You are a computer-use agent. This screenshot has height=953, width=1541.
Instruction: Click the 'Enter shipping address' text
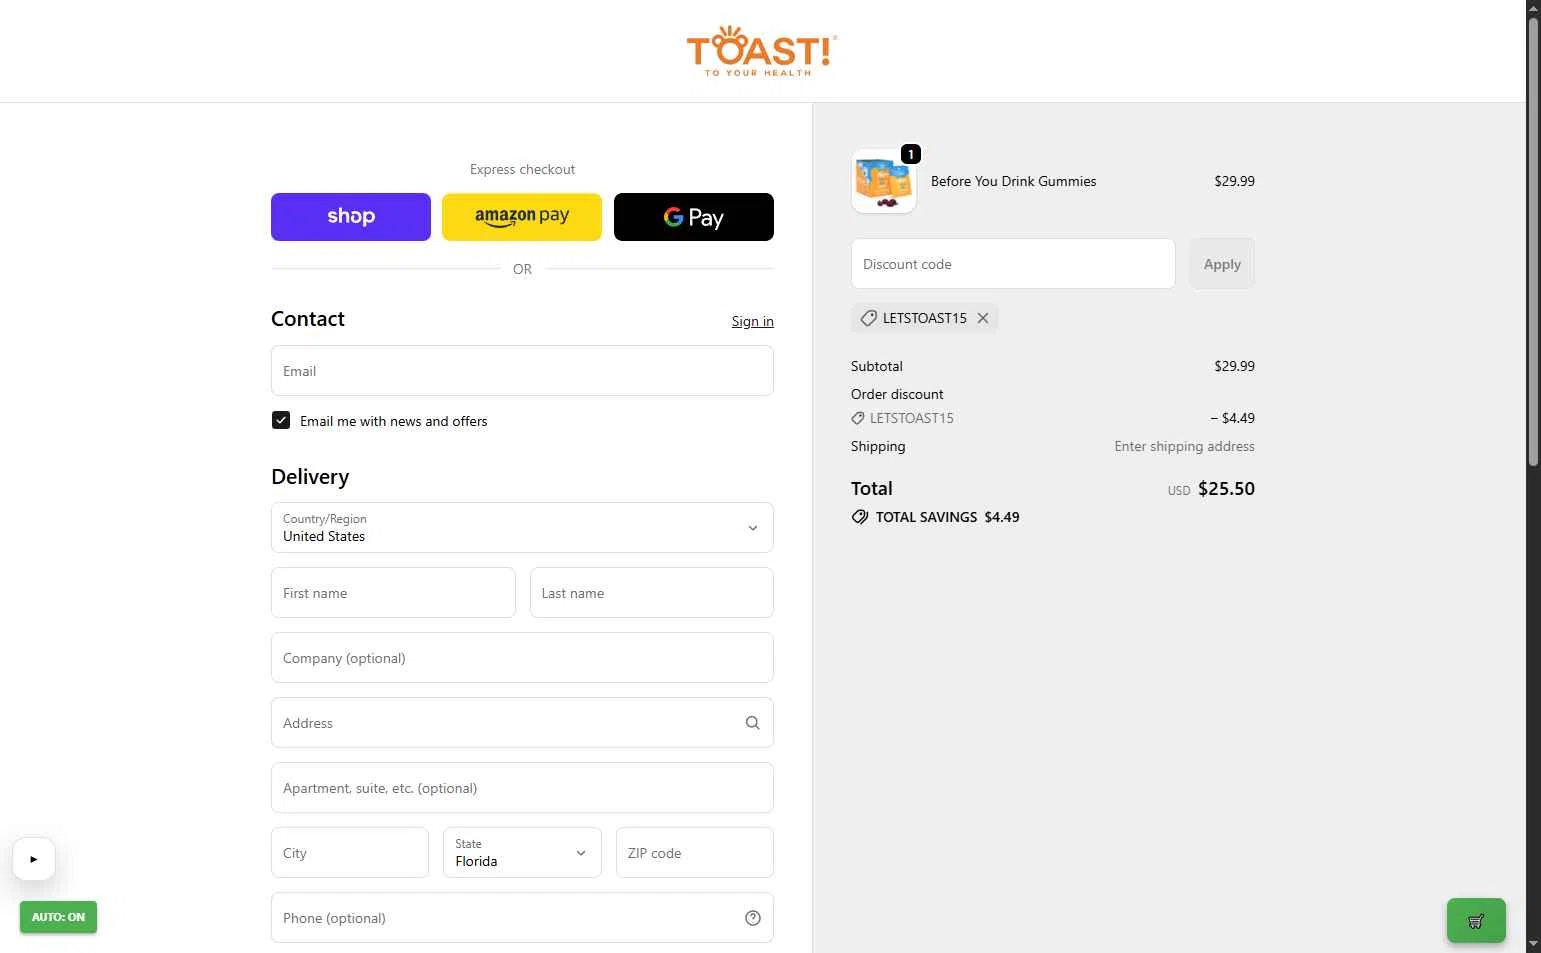[x=1184, y=446]
